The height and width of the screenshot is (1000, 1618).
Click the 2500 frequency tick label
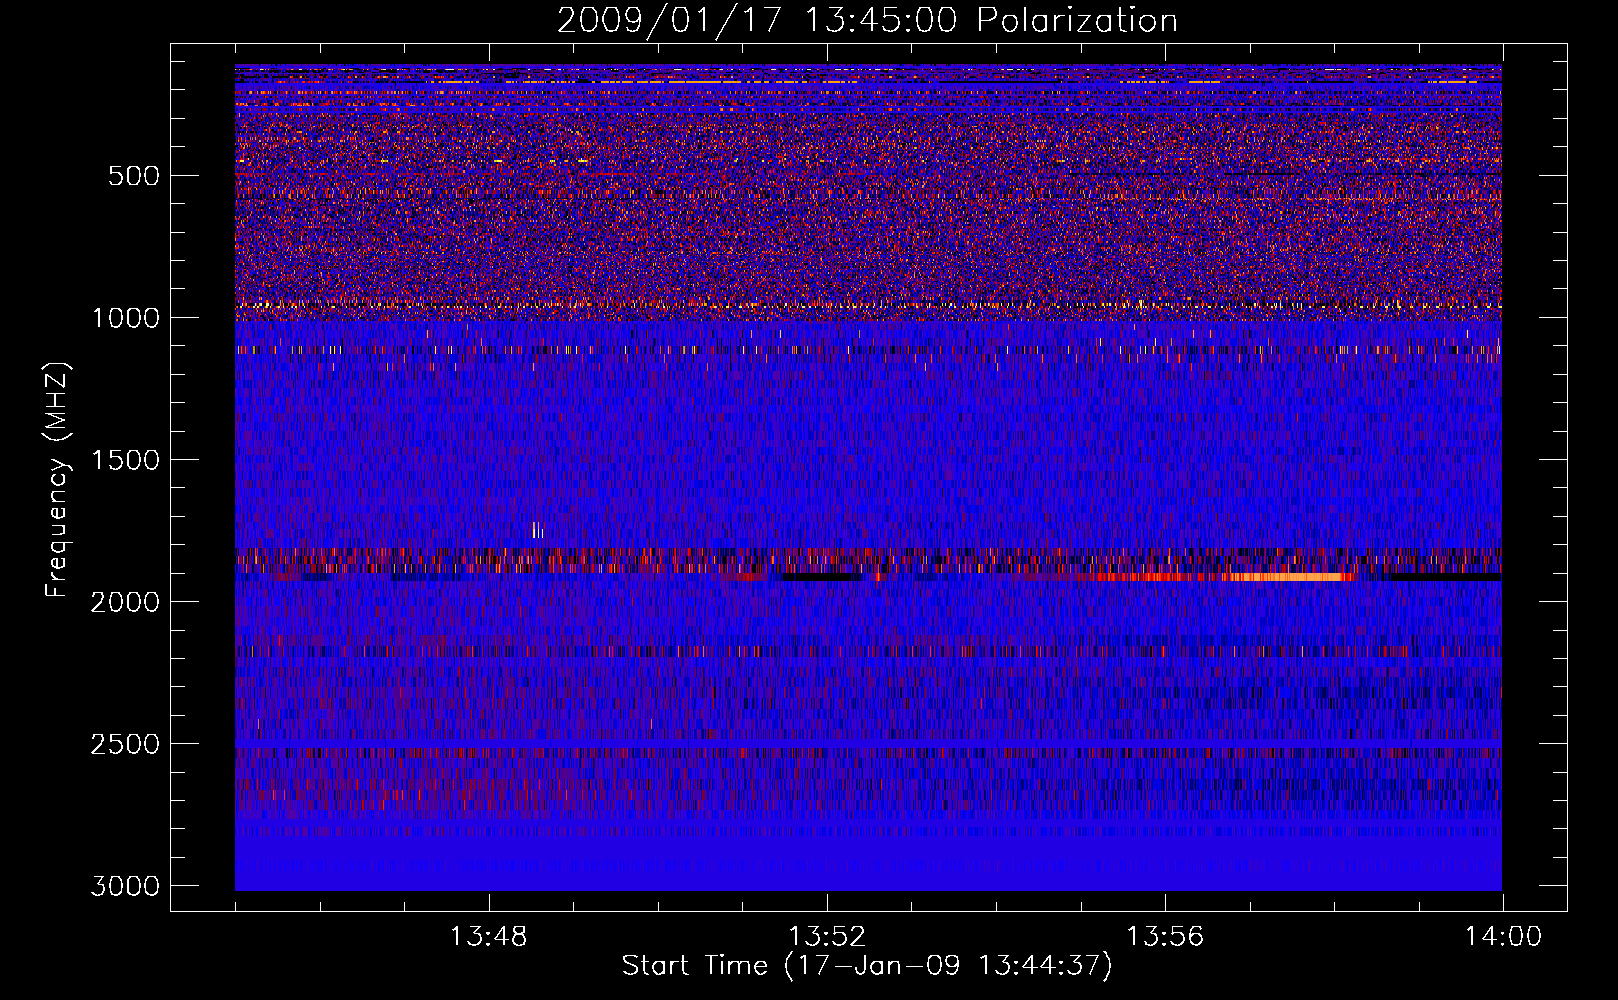click(125, 744)
